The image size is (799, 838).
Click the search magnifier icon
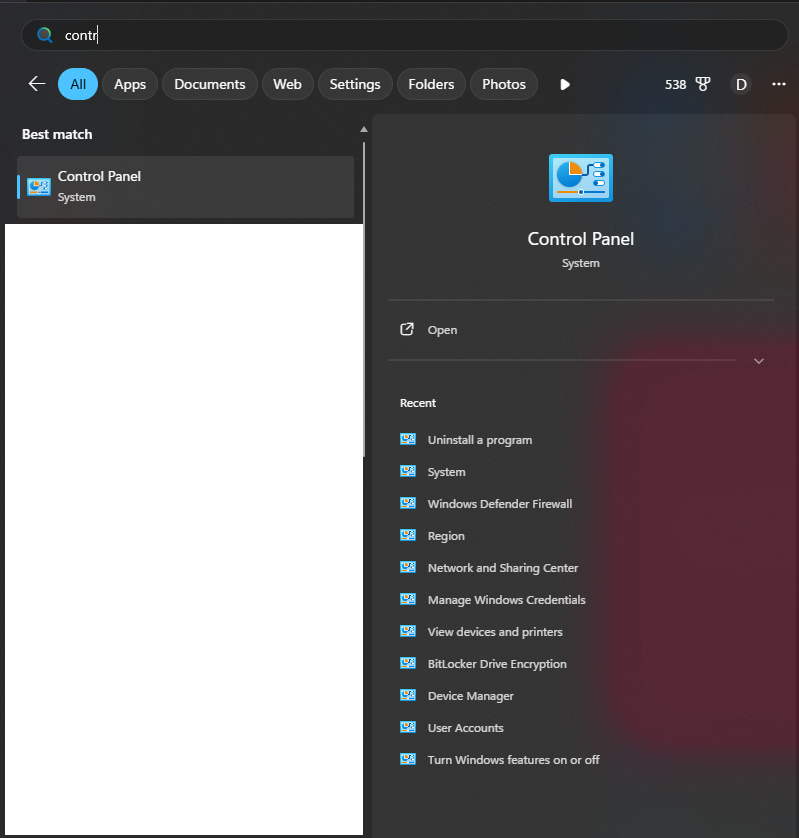tap(44, 35)
